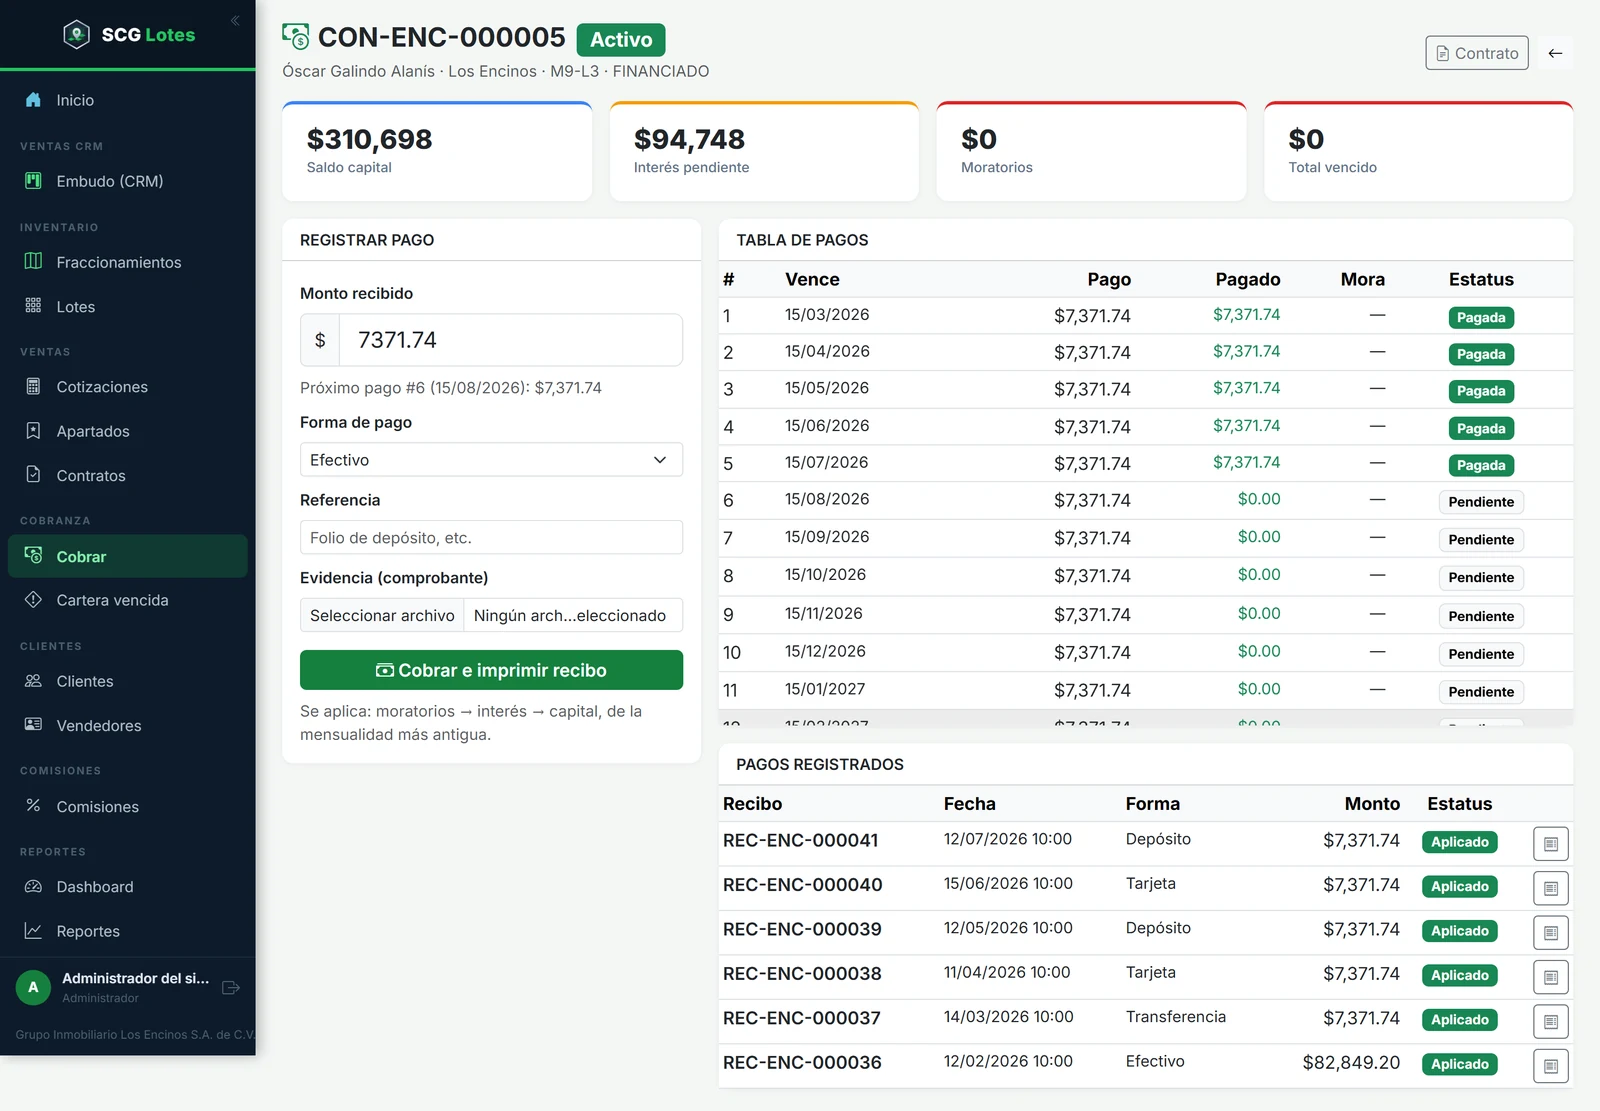The width and height of the screenshot is (1600, 1111).
Task: Click the 15/12/2026 due date cell
Action: (x=825, y=651)
